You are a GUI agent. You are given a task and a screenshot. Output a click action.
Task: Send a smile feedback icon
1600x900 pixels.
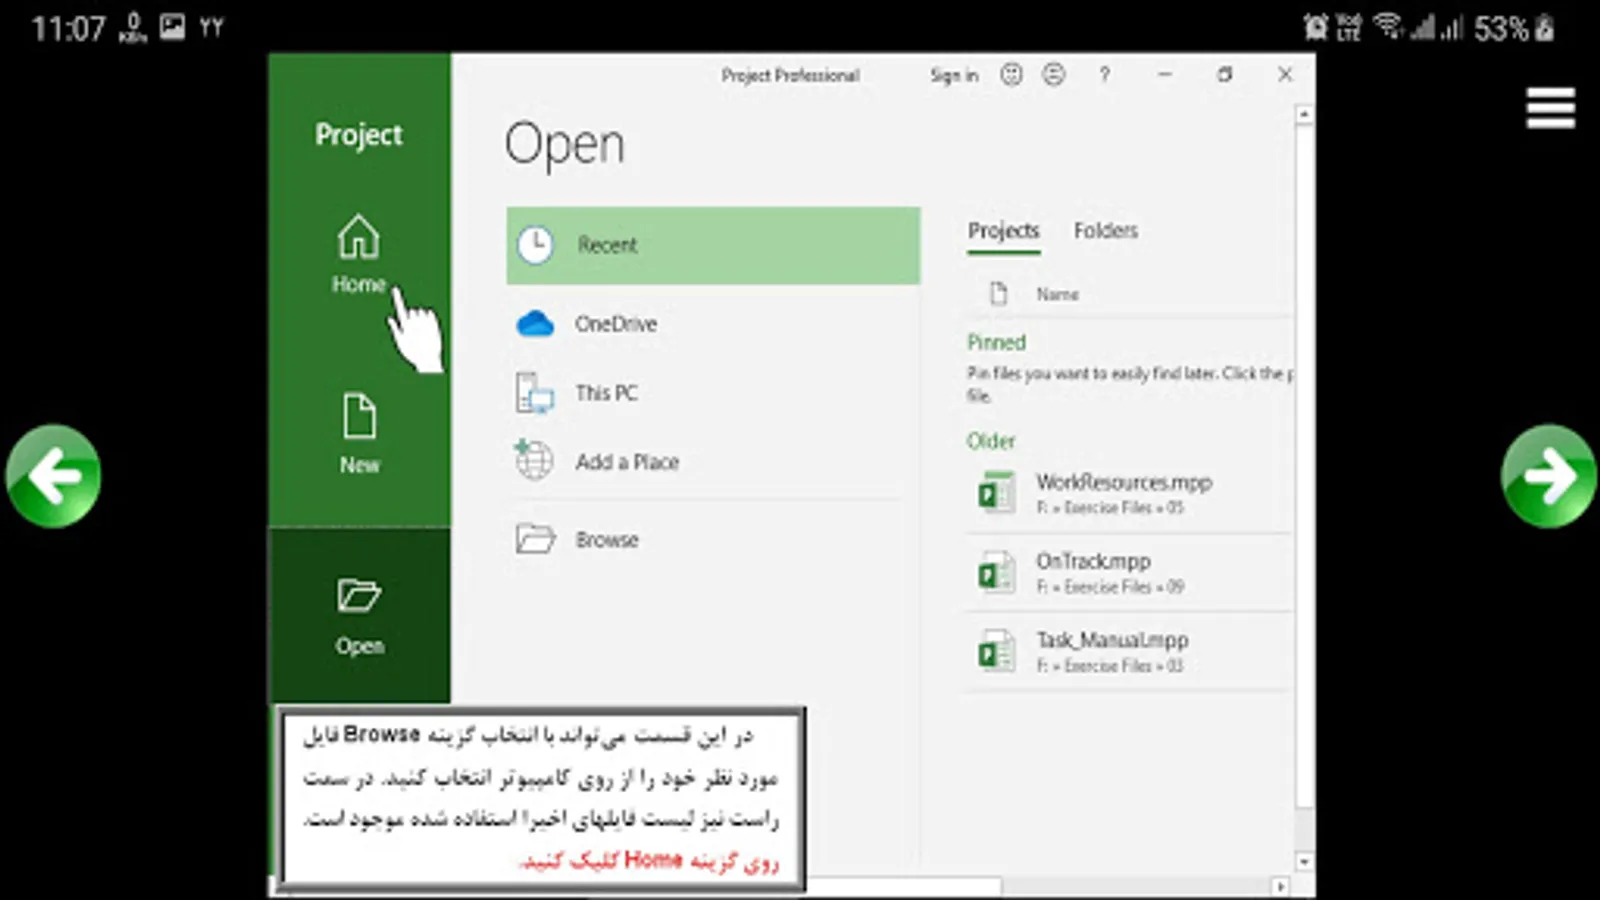[x=1012, y=74]
